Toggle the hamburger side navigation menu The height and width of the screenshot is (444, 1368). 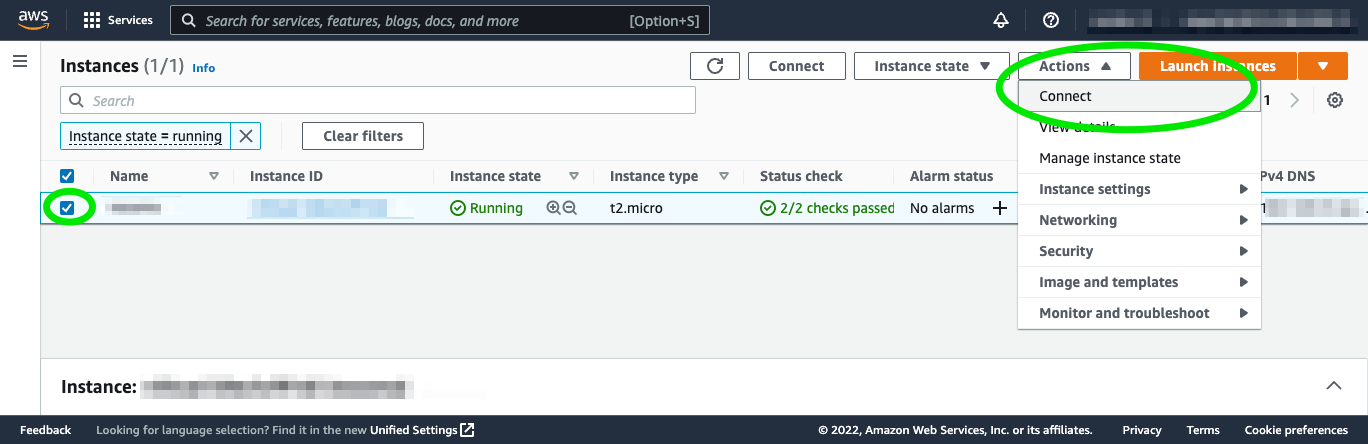pyautogui.click(x=20, y=62)
